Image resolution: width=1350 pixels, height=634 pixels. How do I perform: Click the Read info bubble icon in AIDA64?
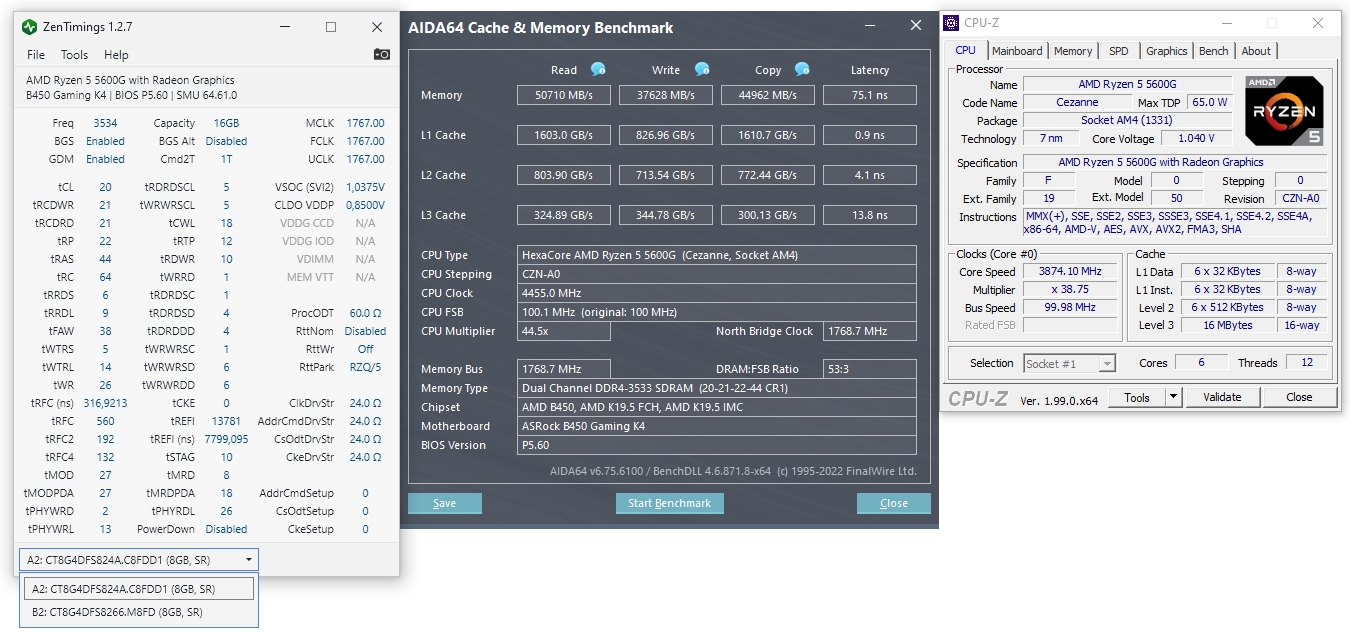point(598,69)
